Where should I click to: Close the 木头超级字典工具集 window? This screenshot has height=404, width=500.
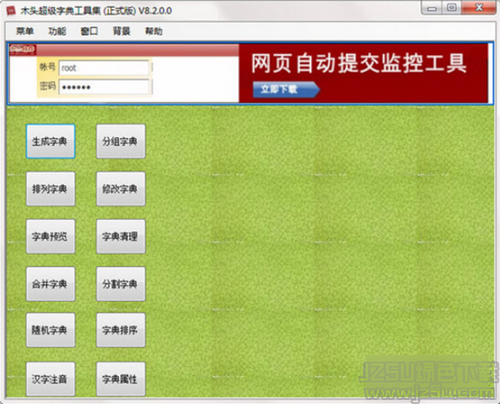click(x=479, y=8)
